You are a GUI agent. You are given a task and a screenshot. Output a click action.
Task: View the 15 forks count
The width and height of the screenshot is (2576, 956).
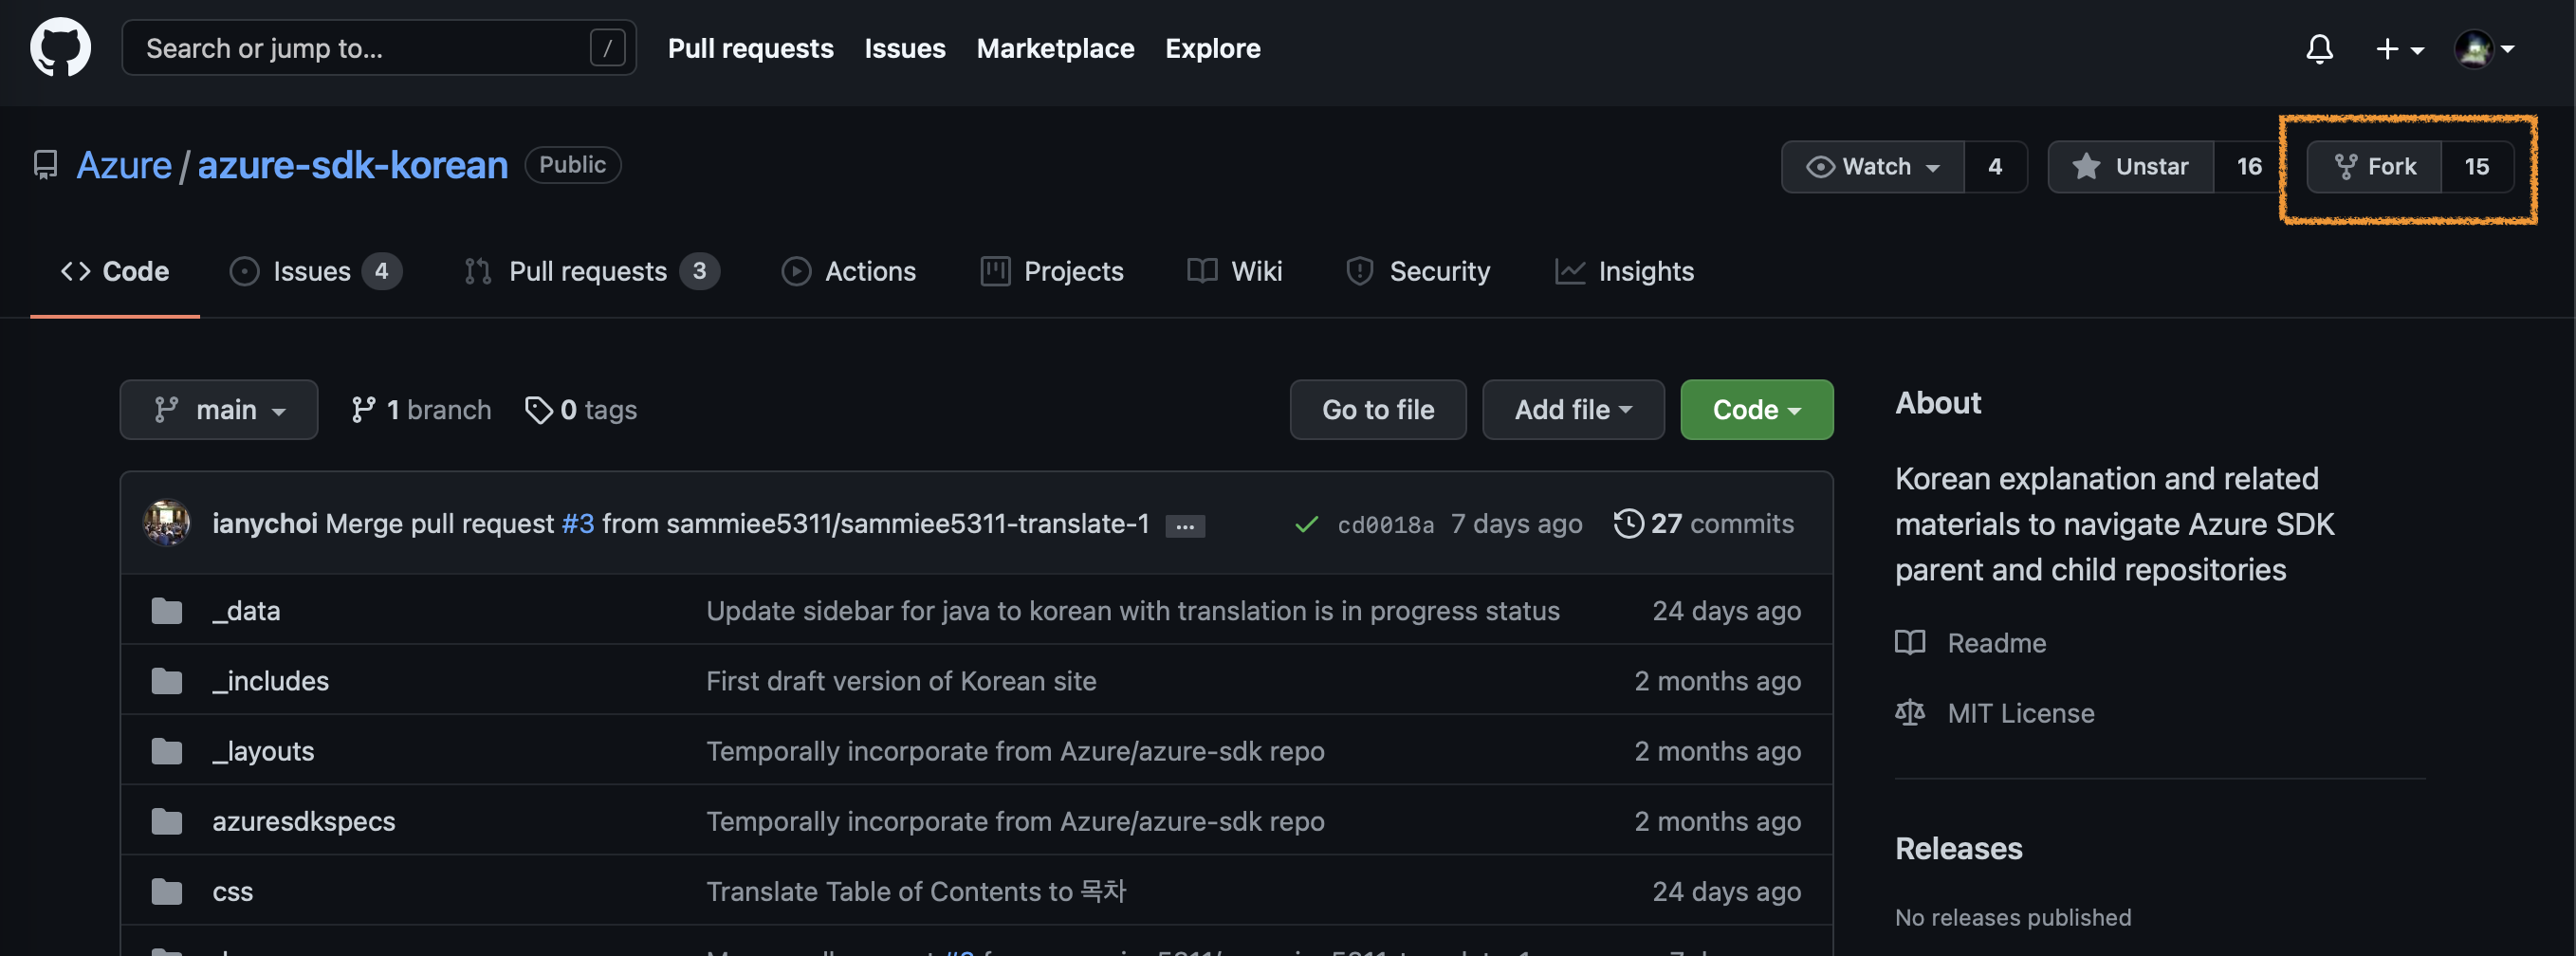click(2477, 166)
